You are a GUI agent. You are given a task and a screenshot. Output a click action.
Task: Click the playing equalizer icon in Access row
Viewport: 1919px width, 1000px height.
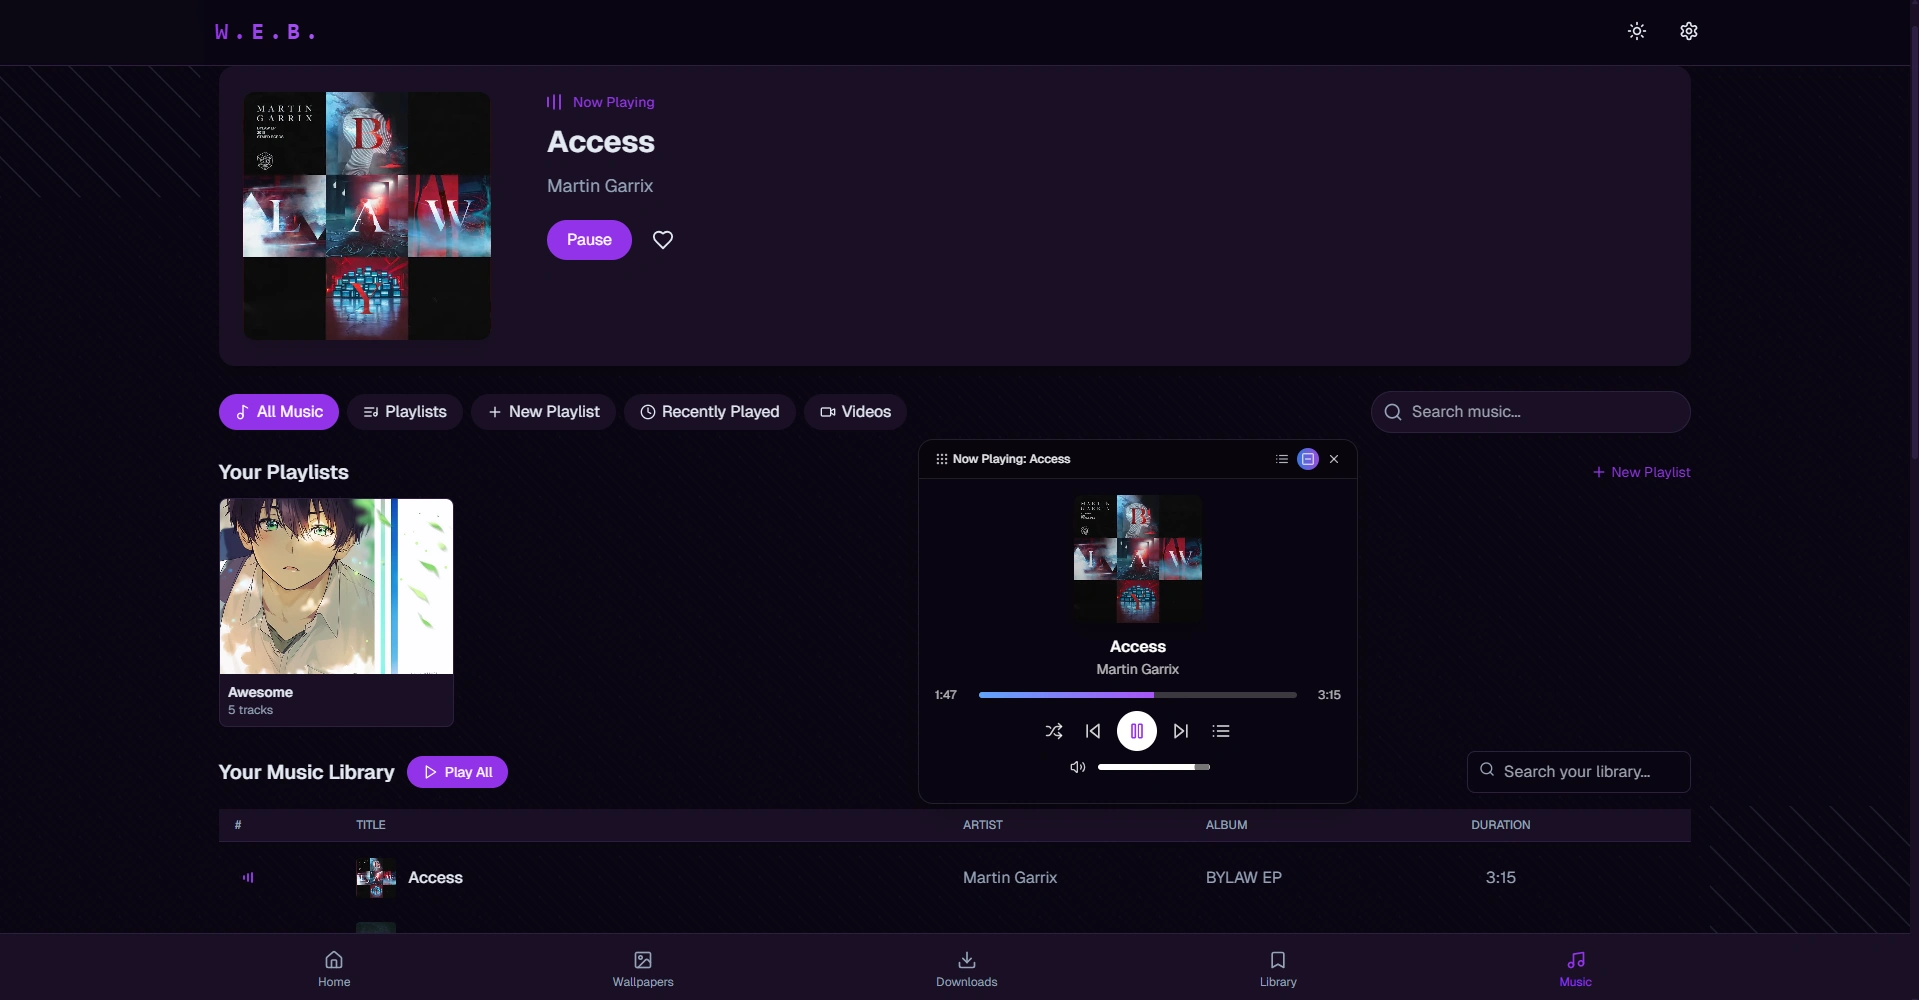pyautogui.click(x=248, y=878)
